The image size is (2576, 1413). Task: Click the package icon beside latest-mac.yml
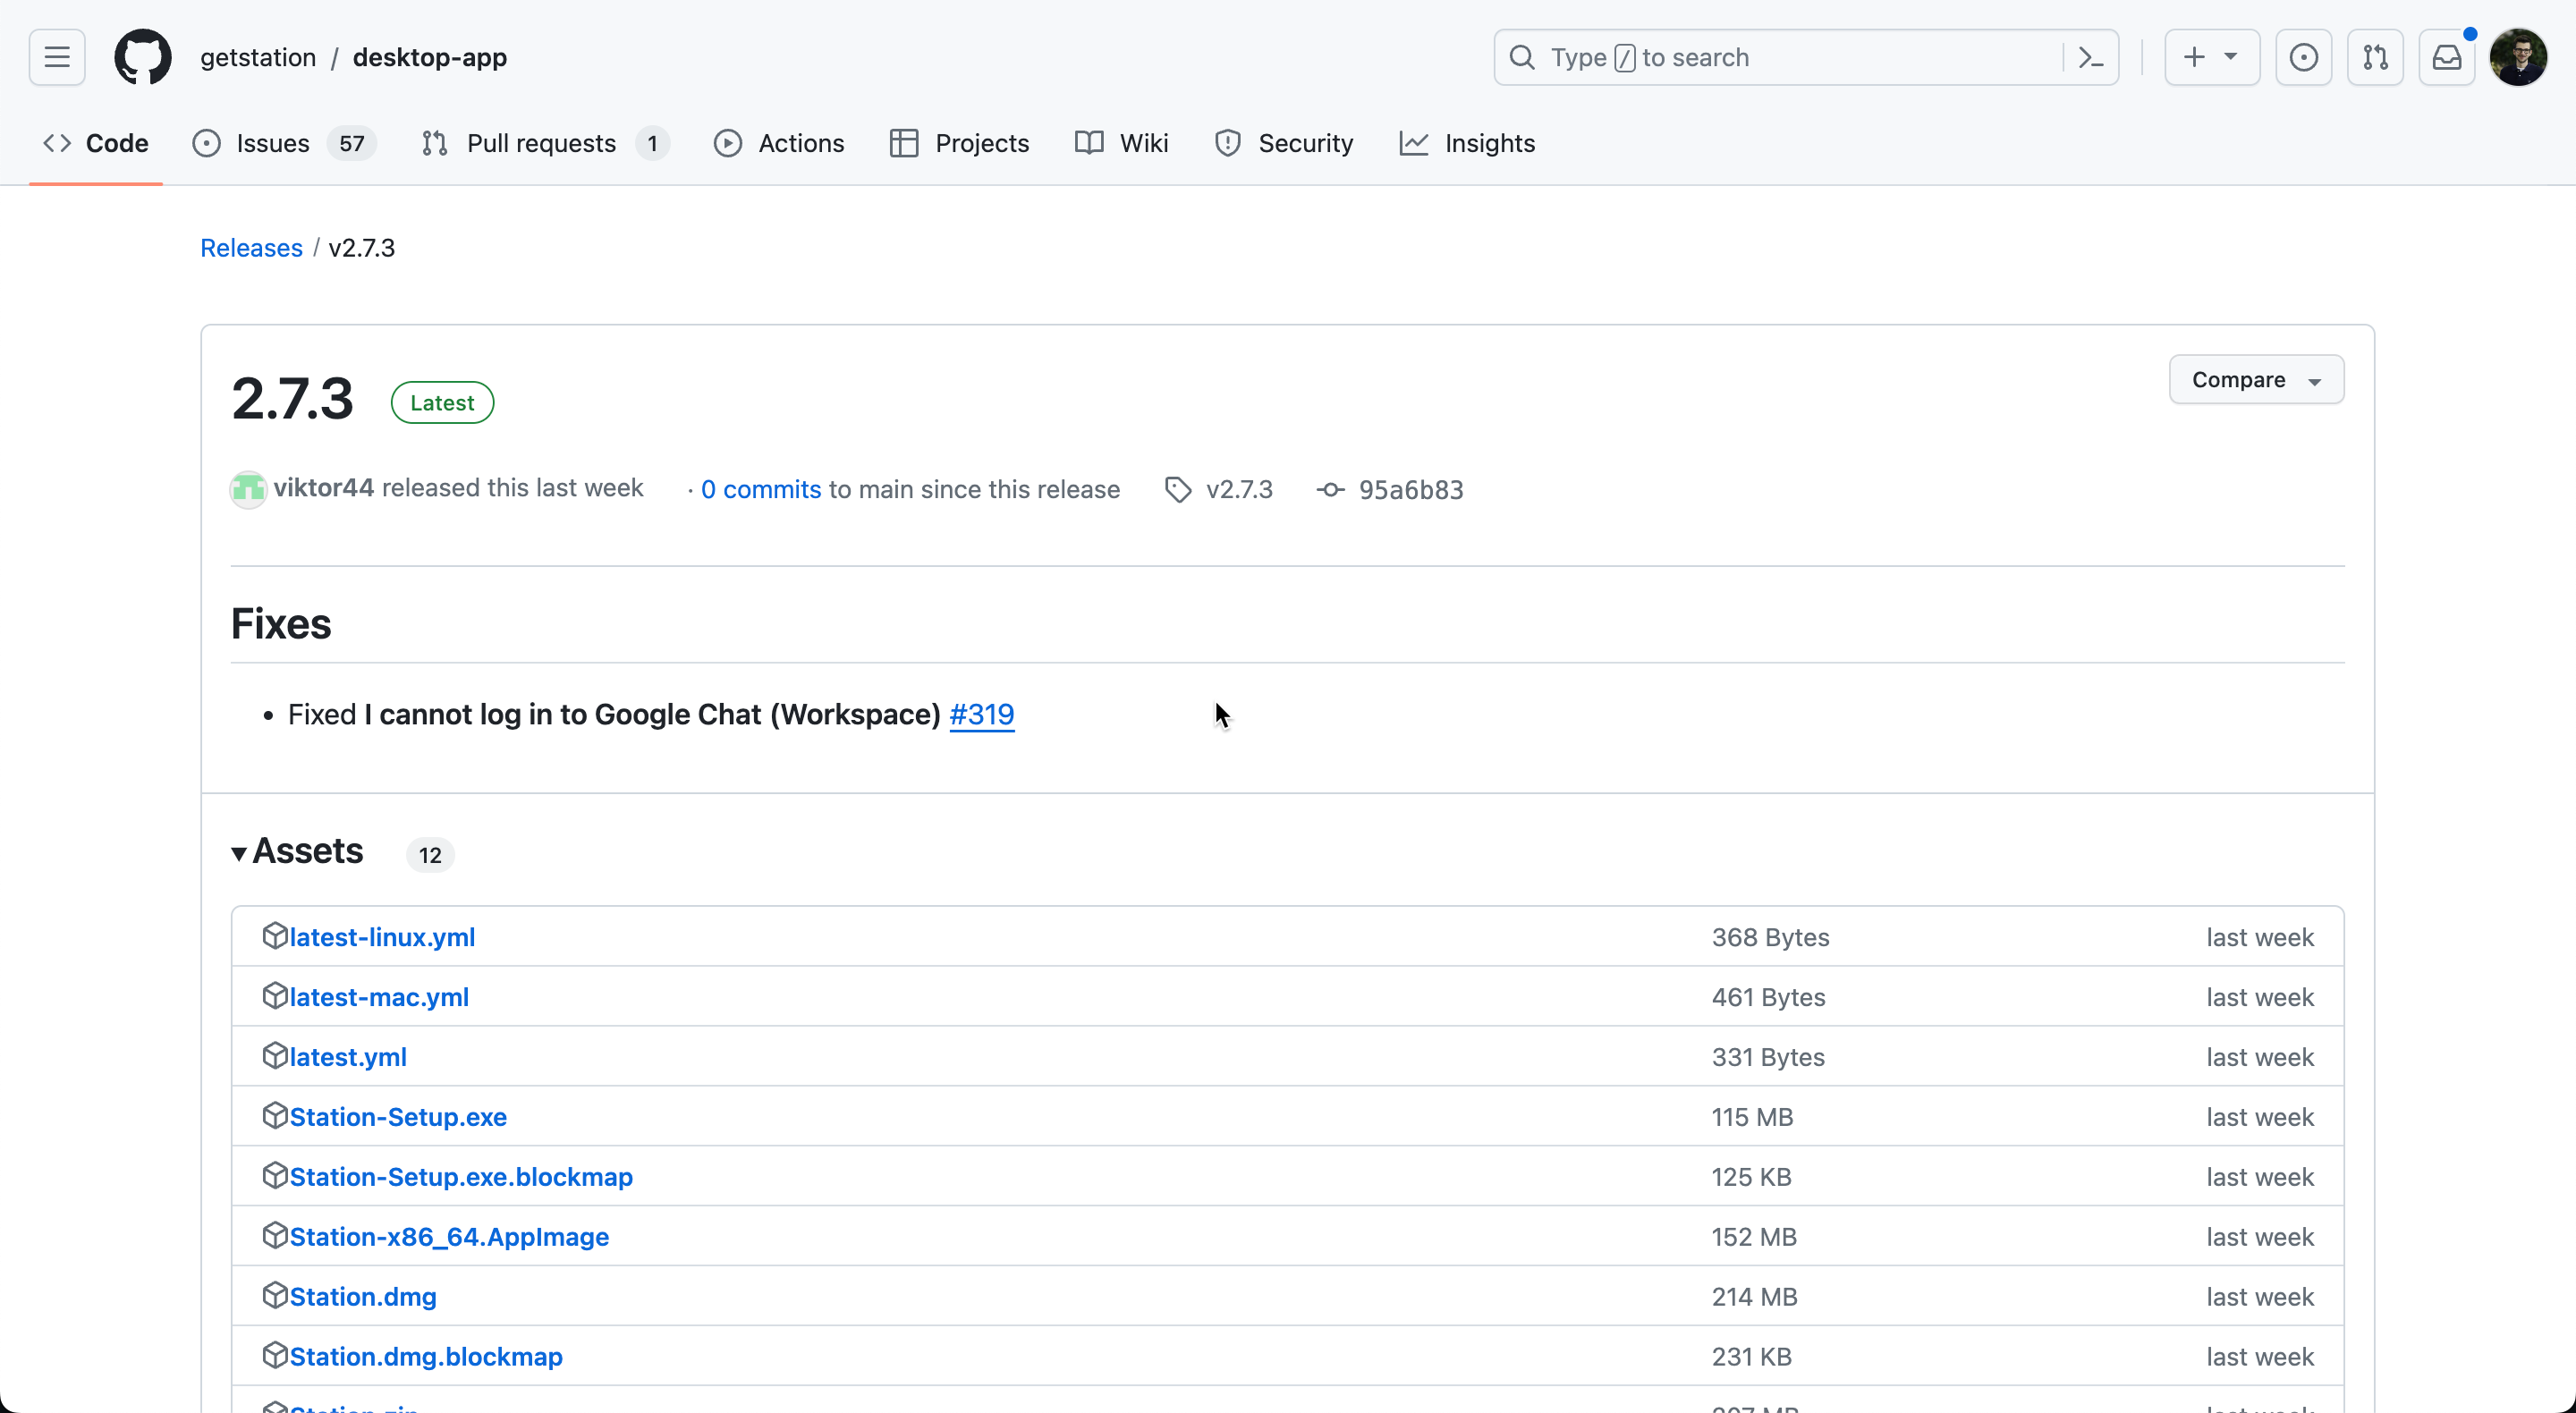275,996
